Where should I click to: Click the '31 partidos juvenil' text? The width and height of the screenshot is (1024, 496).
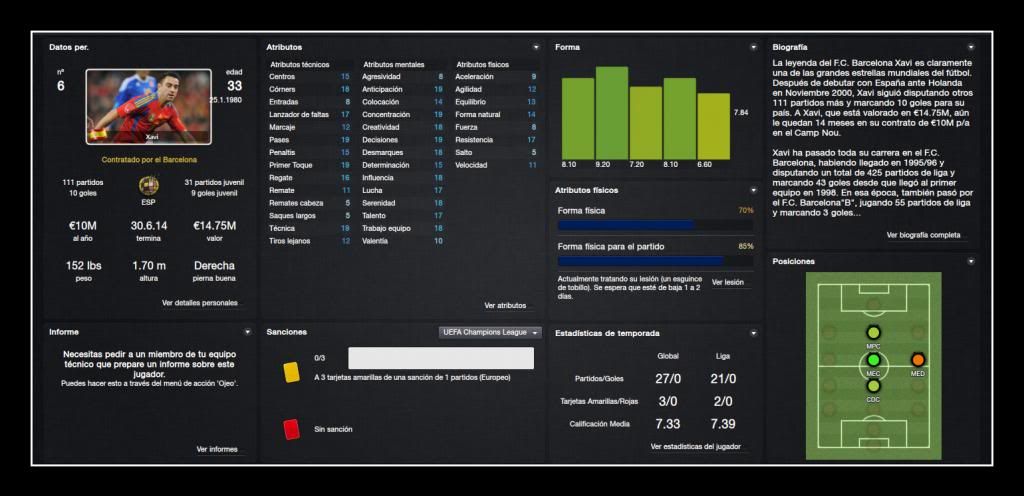214,182
